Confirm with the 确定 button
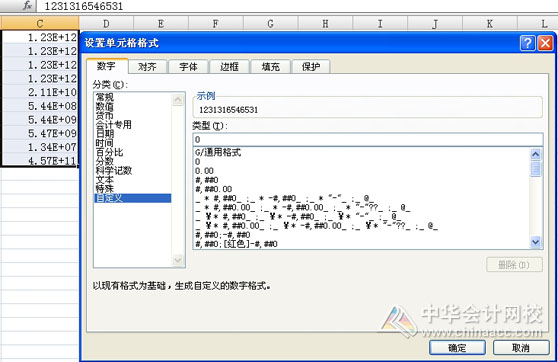This screenshot has width=558, height=362. tap(457, 347)
